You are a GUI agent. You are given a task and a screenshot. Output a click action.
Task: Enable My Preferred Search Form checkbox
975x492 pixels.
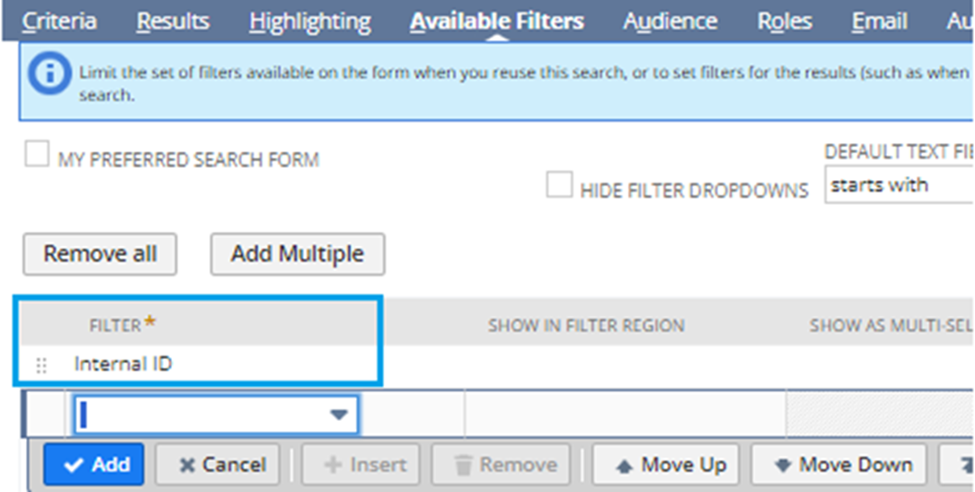point(37,154)
